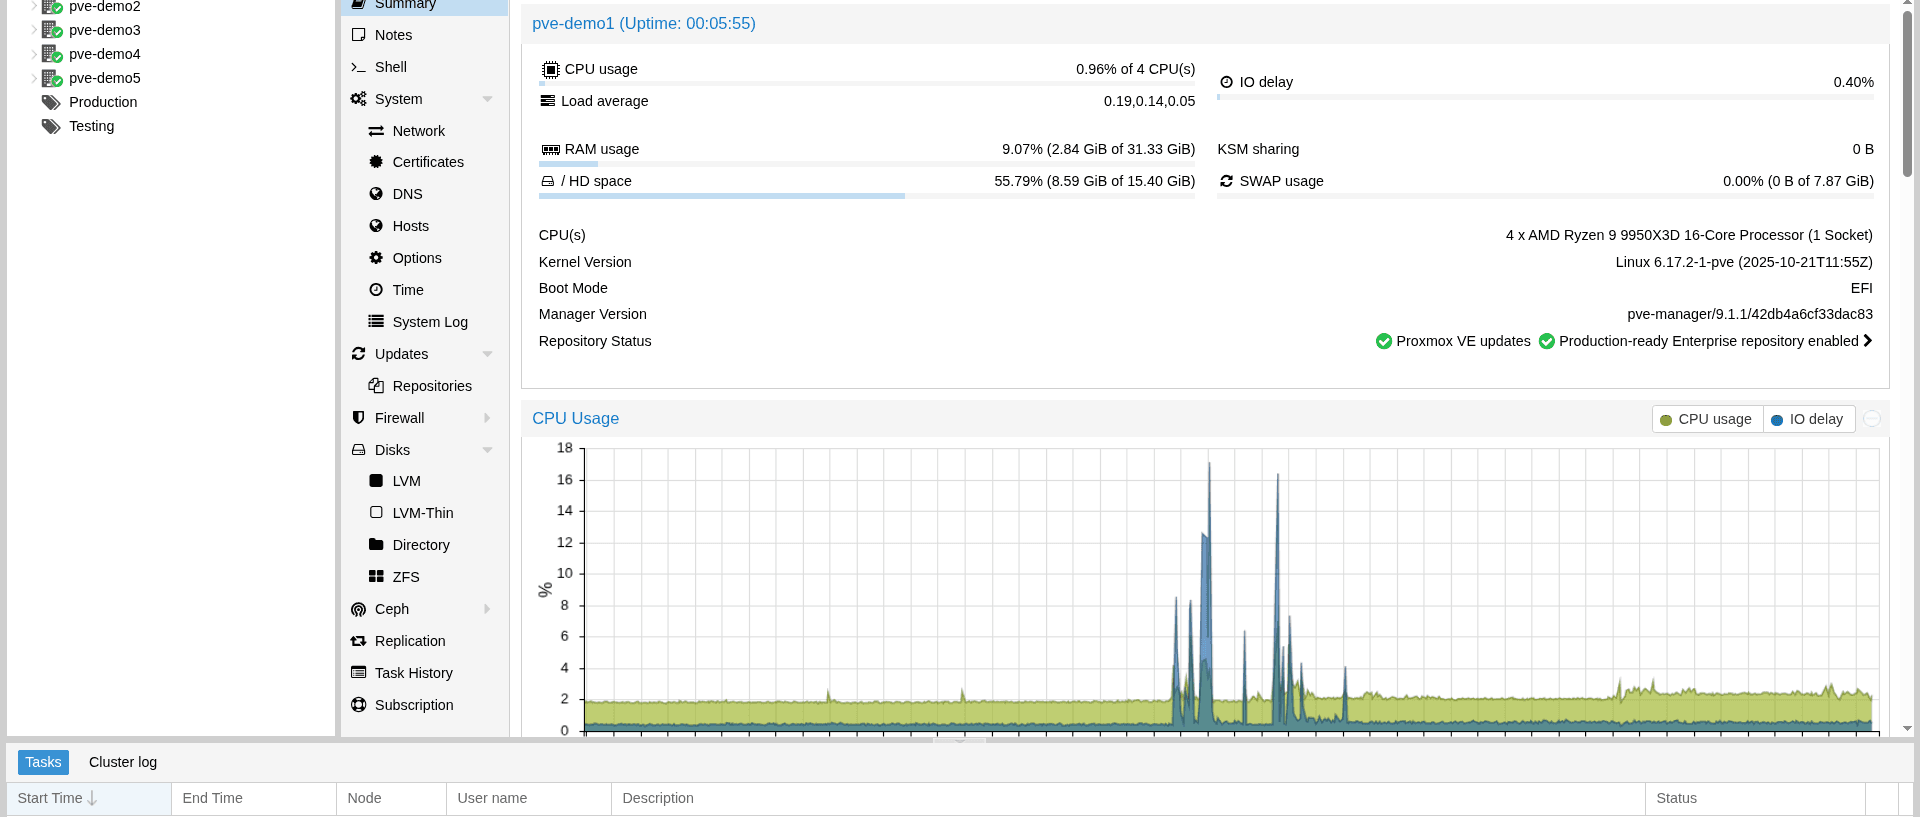
Task: Click the Notes icon in node menu
Action: point(358,35)
